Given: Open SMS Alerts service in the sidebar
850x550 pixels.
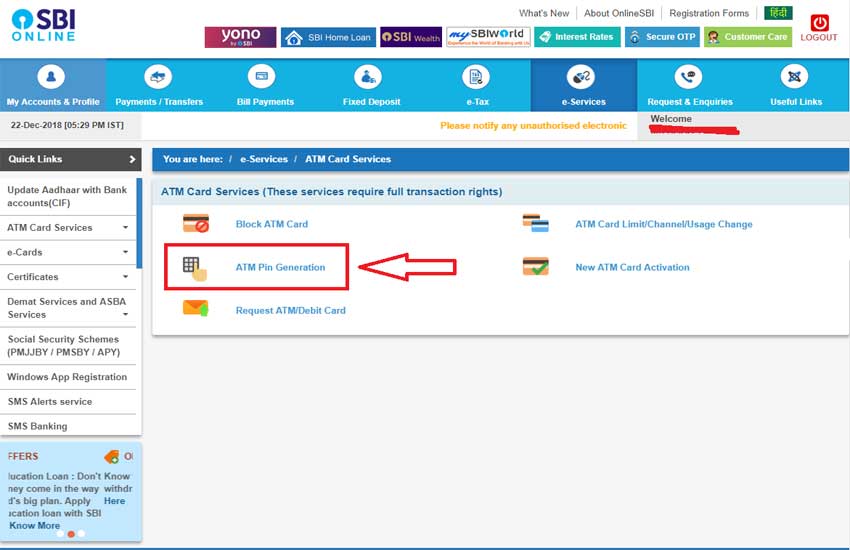Looking at the screenshot, I should pos(68,402).
